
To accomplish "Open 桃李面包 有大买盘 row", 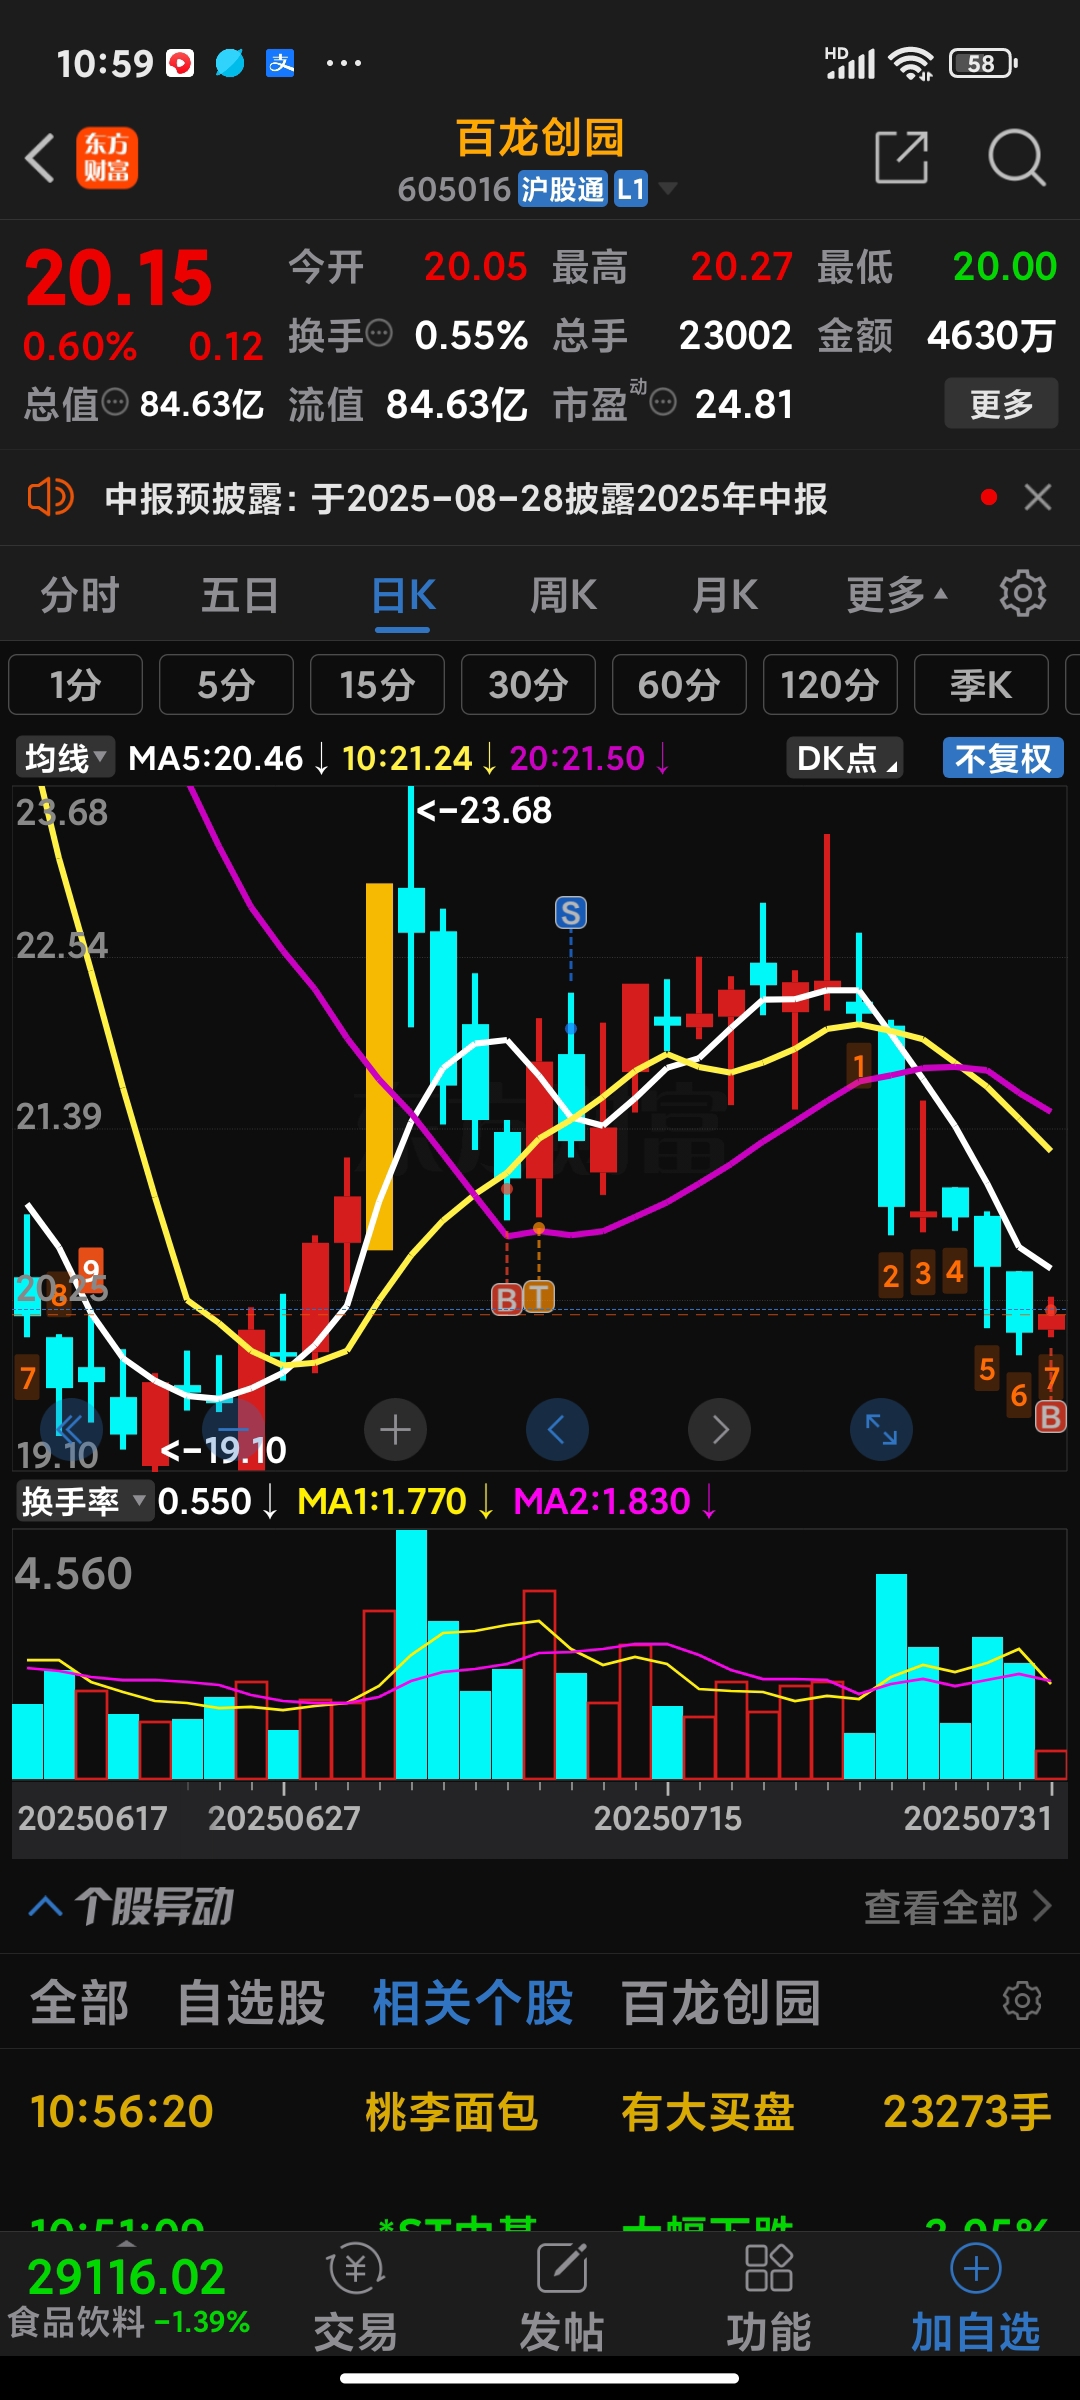I will click(x=540, y=2112).
